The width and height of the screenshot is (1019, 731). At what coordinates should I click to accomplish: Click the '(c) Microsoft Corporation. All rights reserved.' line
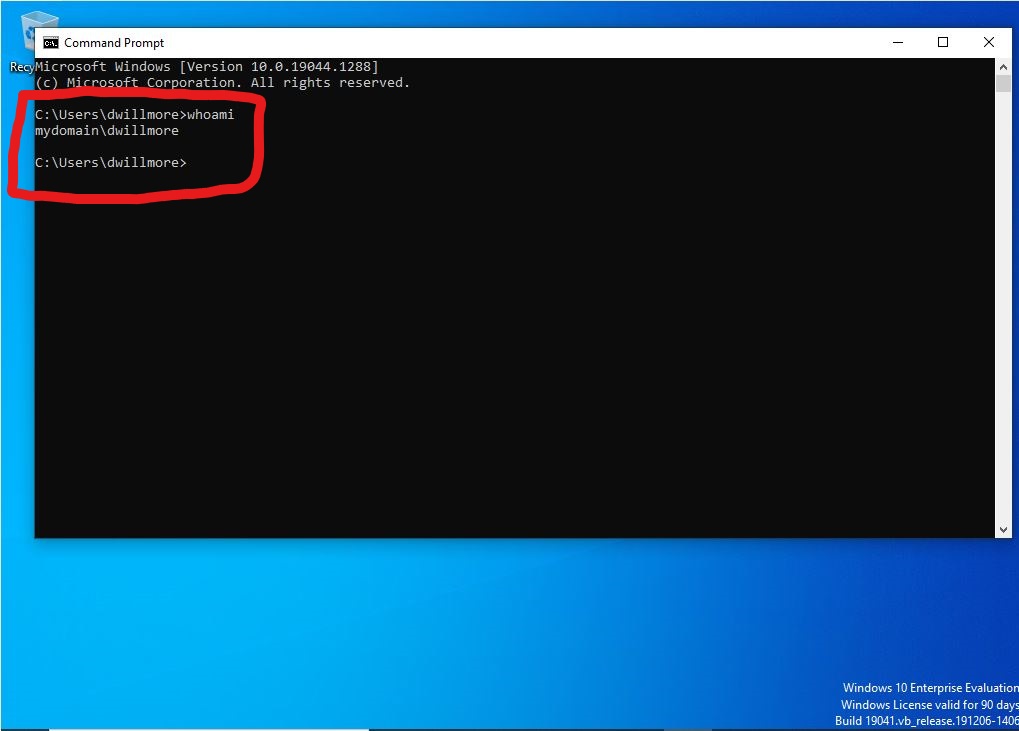(x=222, y=83)
